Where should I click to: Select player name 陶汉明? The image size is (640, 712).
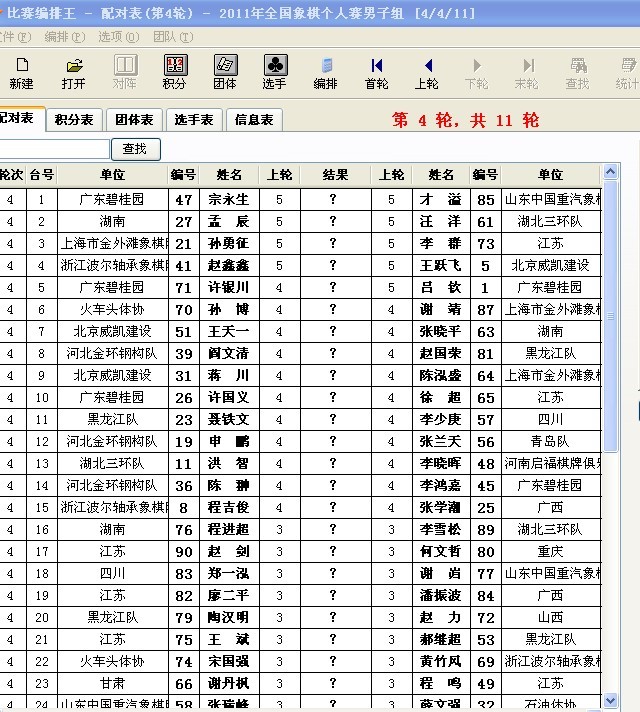[229, 618]
